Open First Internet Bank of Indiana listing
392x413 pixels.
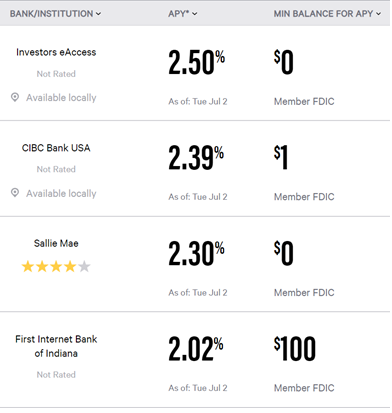click(56, 346)
